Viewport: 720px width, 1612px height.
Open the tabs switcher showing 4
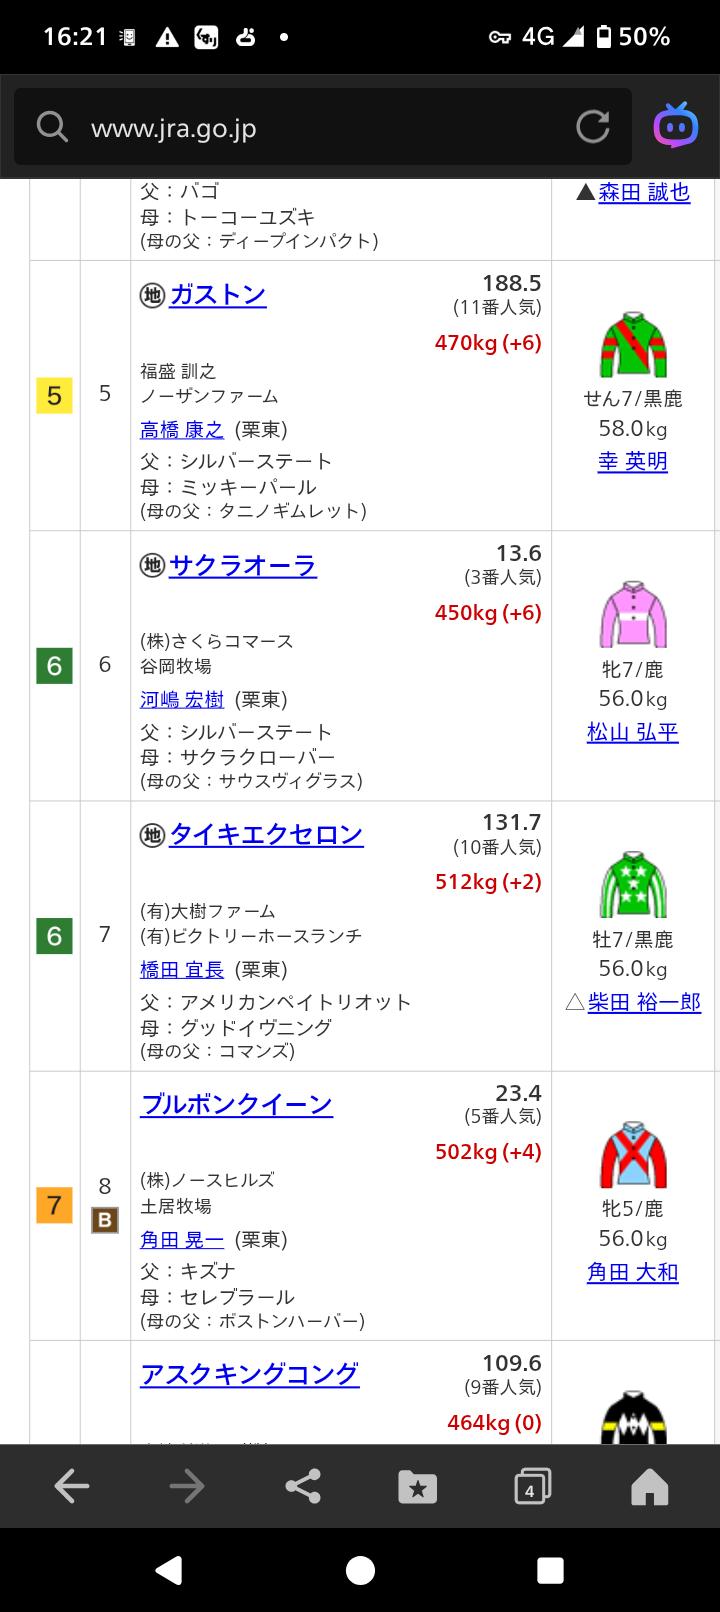pyautogui.click(x=532, y=1487)
